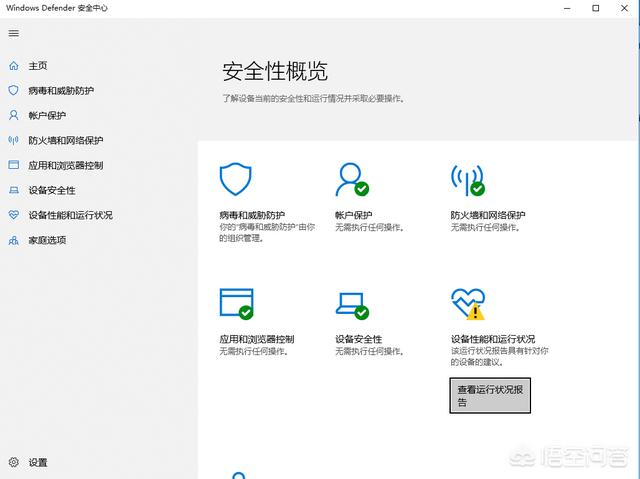Viewport: 640px width, 479px height.
Task: Open the large shield virus protection tile icon
Action: click(x=236, y=179)
